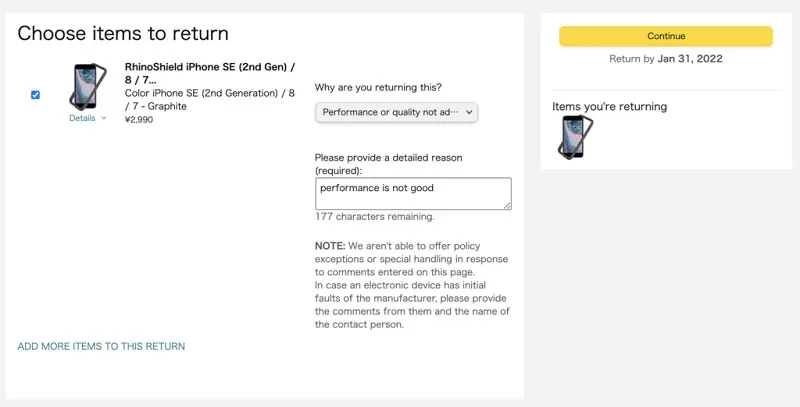800x407 pixels.
Task: Uncheck the RhinoShield item checkbox
Action: [36, 95]
